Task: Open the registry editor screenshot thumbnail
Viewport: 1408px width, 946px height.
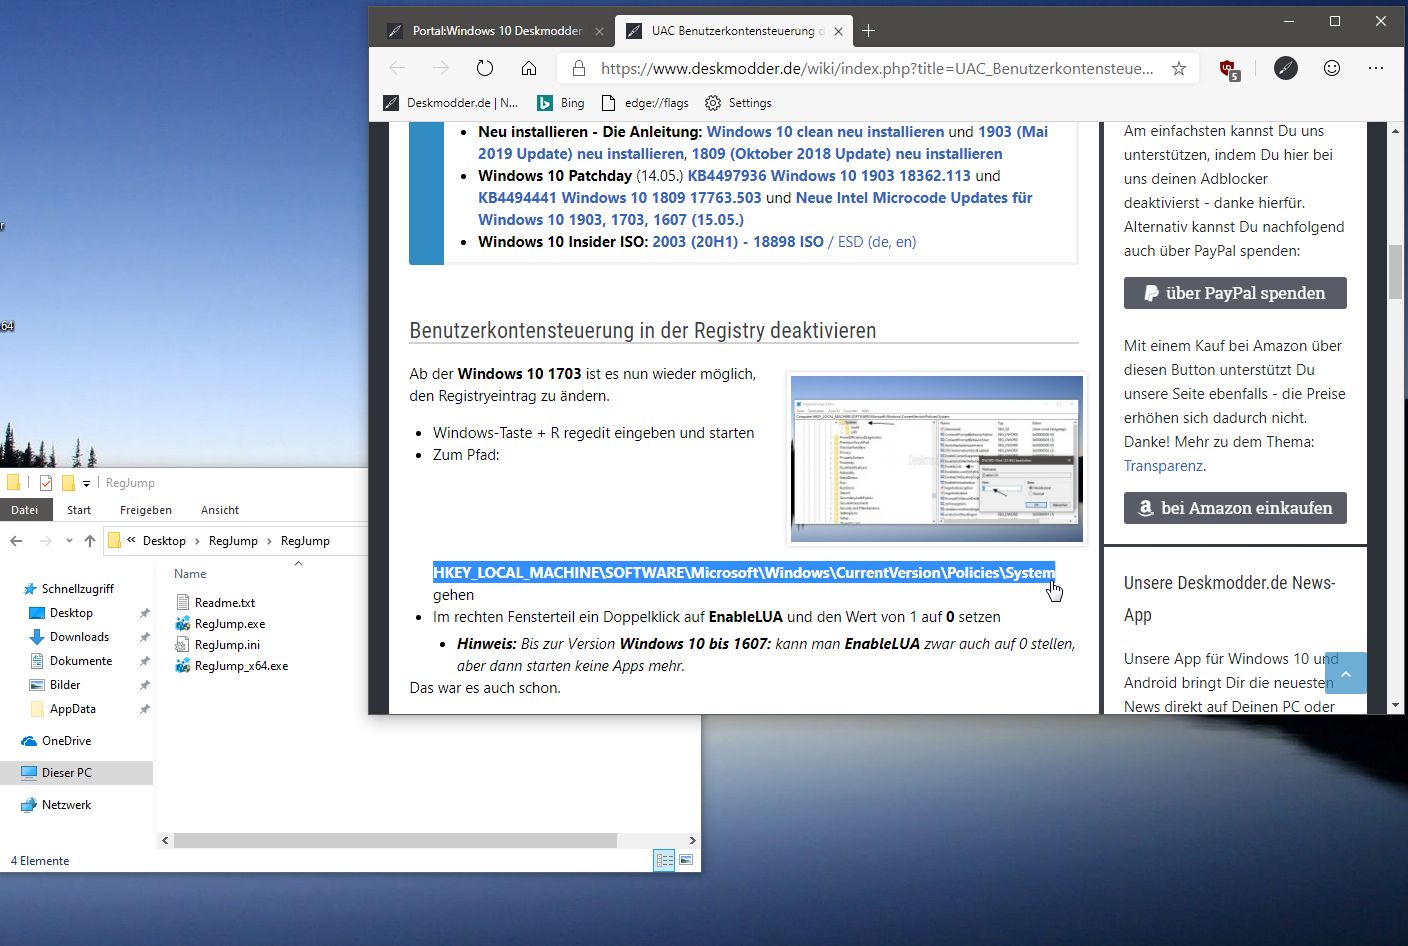Action: tap(936, 459)
